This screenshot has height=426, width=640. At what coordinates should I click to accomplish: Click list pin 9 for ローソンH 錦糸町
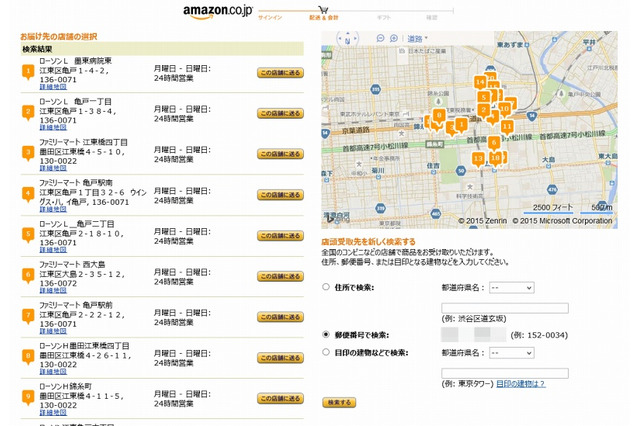(x=28, y=398)
